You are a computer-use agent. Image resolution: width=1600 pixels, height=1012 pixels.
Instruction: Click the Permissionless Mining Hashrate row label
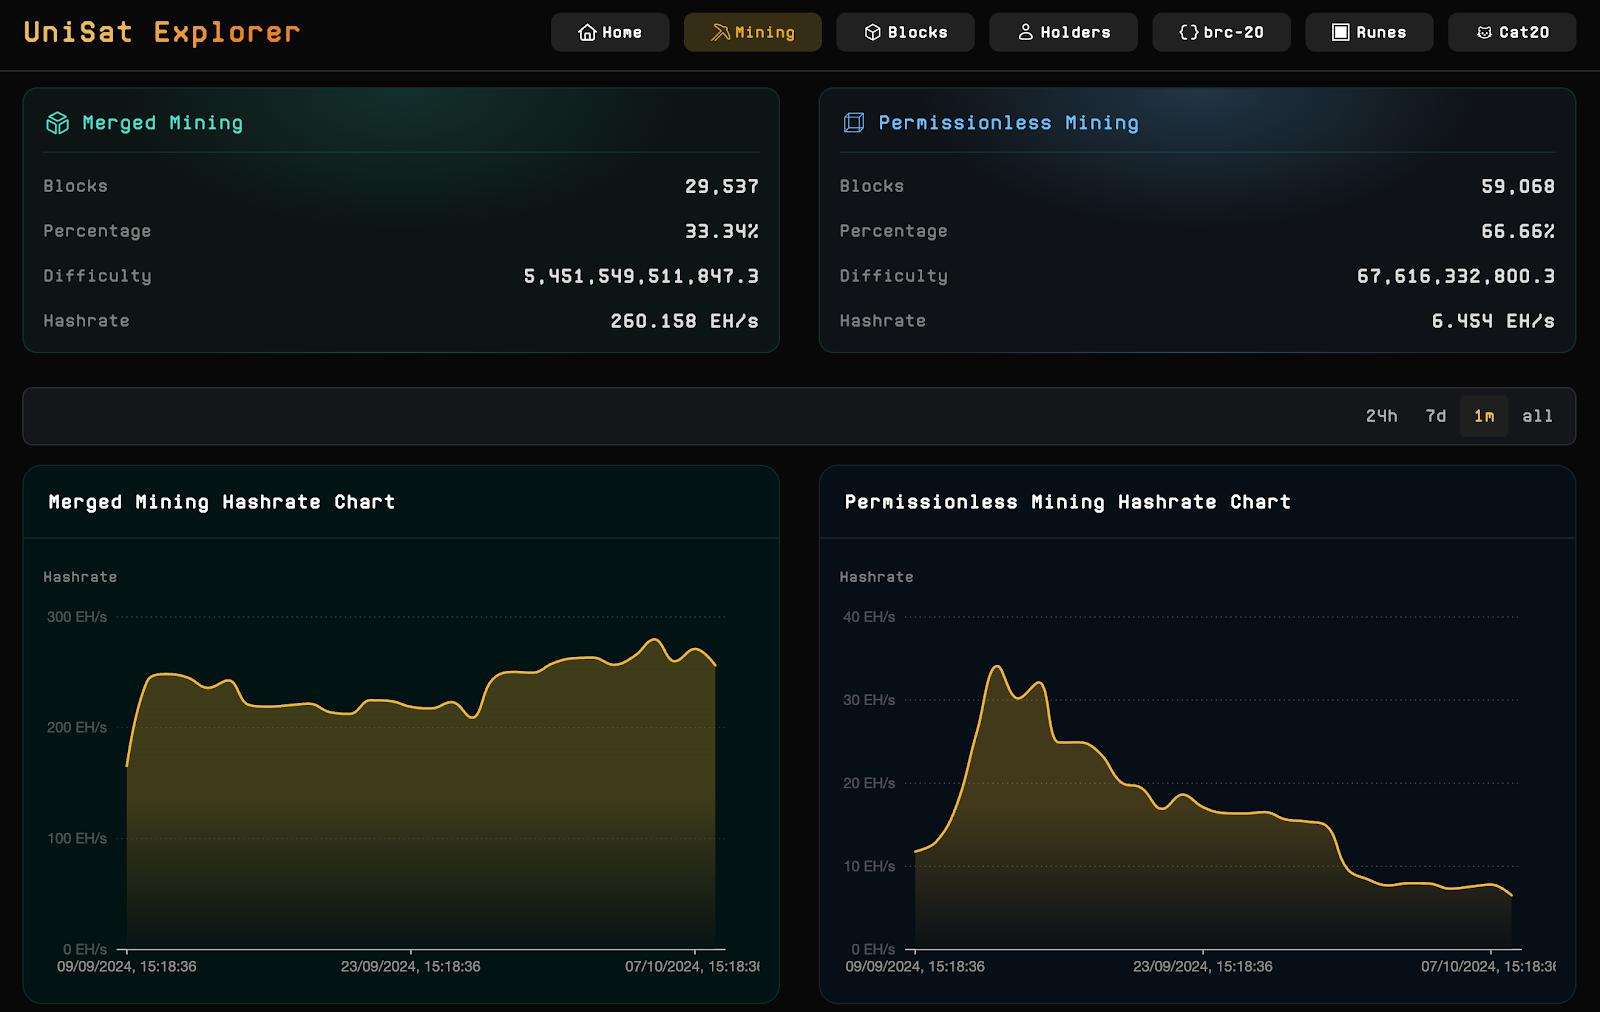pos(883,321)
